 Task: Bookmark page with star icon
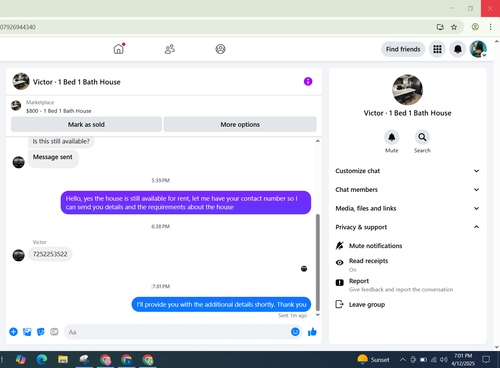click(x=454, y=27)
